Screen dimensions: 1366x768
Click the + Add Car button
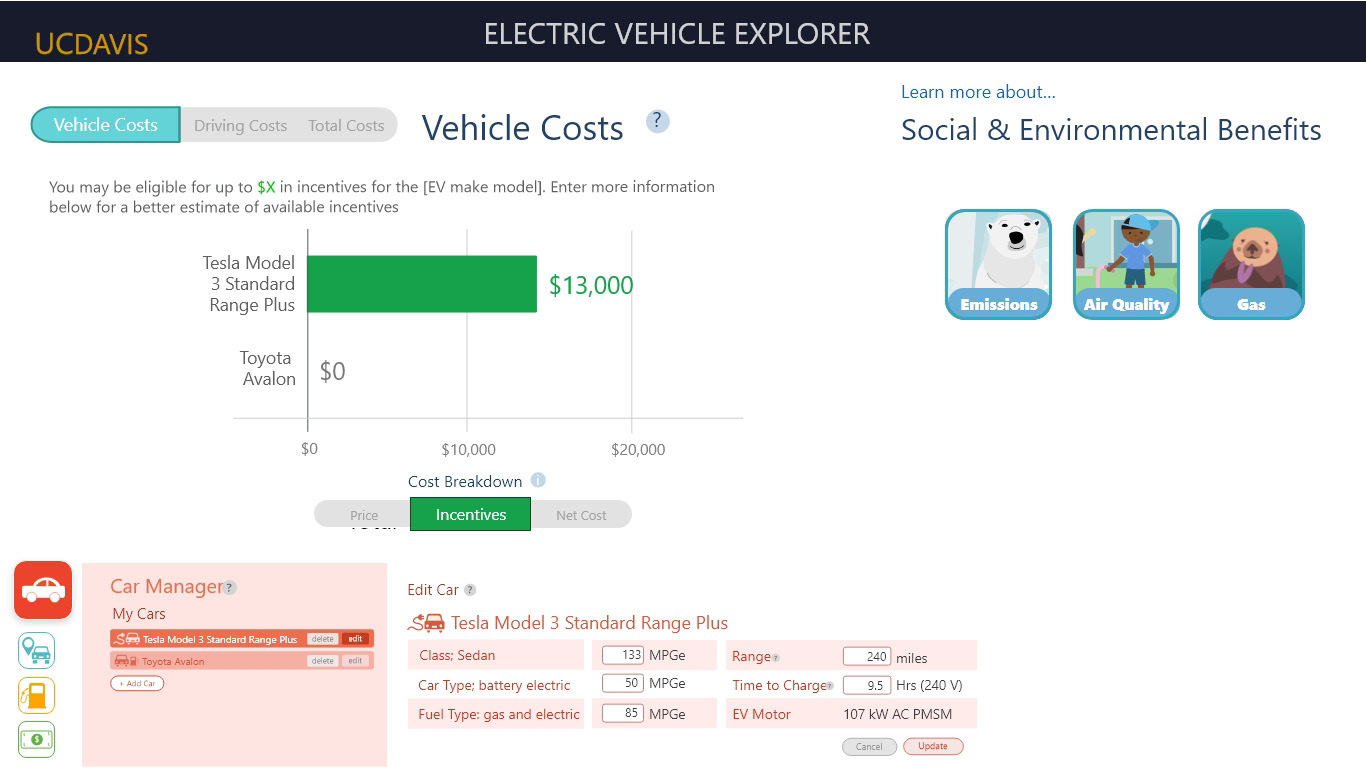137,683
